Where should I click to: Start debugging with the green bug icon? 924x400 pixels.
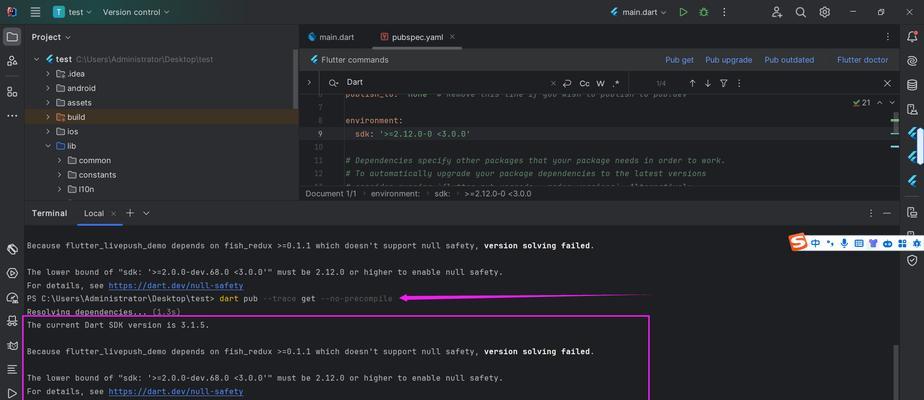(x=703, y=12)
